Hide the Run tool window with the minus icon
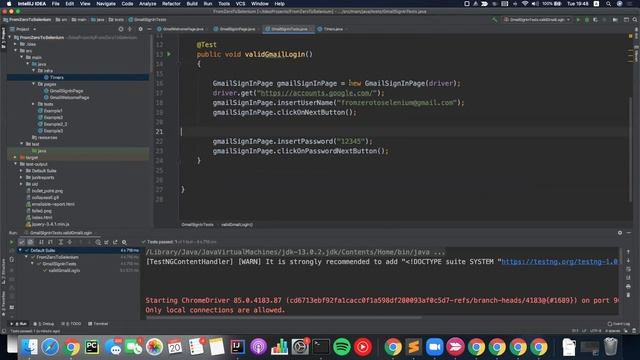 tap(629, 233)
